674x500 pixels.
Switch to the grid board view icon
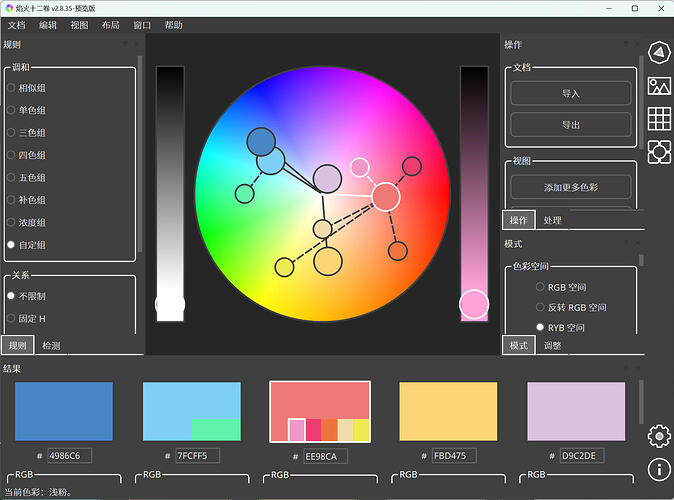[x=658, y=118]
